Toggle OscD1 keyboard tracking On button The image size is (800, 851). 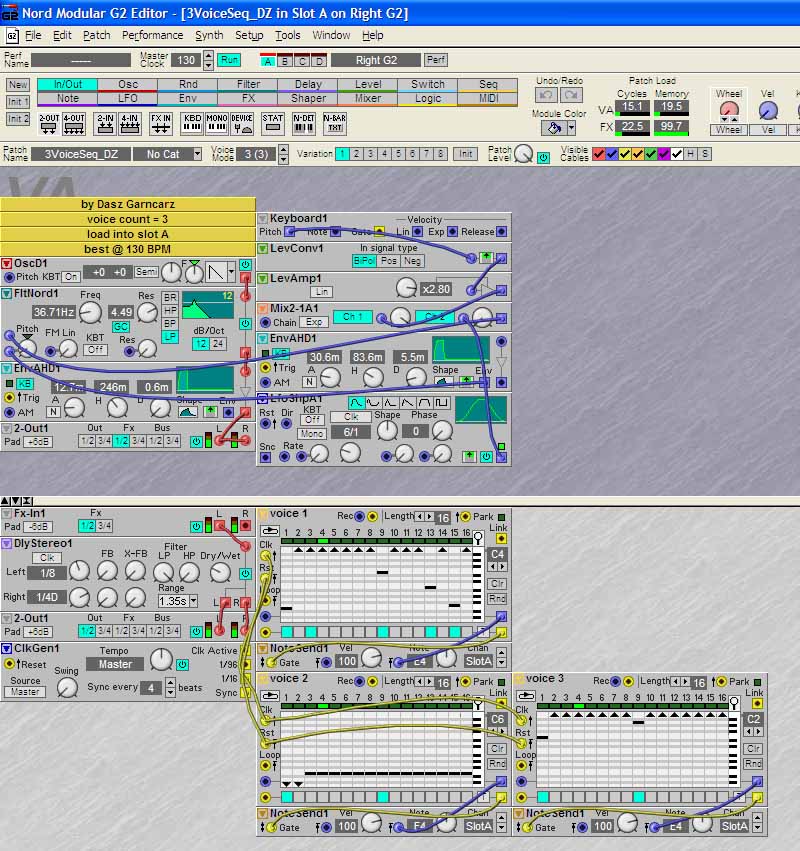(71, 276)
